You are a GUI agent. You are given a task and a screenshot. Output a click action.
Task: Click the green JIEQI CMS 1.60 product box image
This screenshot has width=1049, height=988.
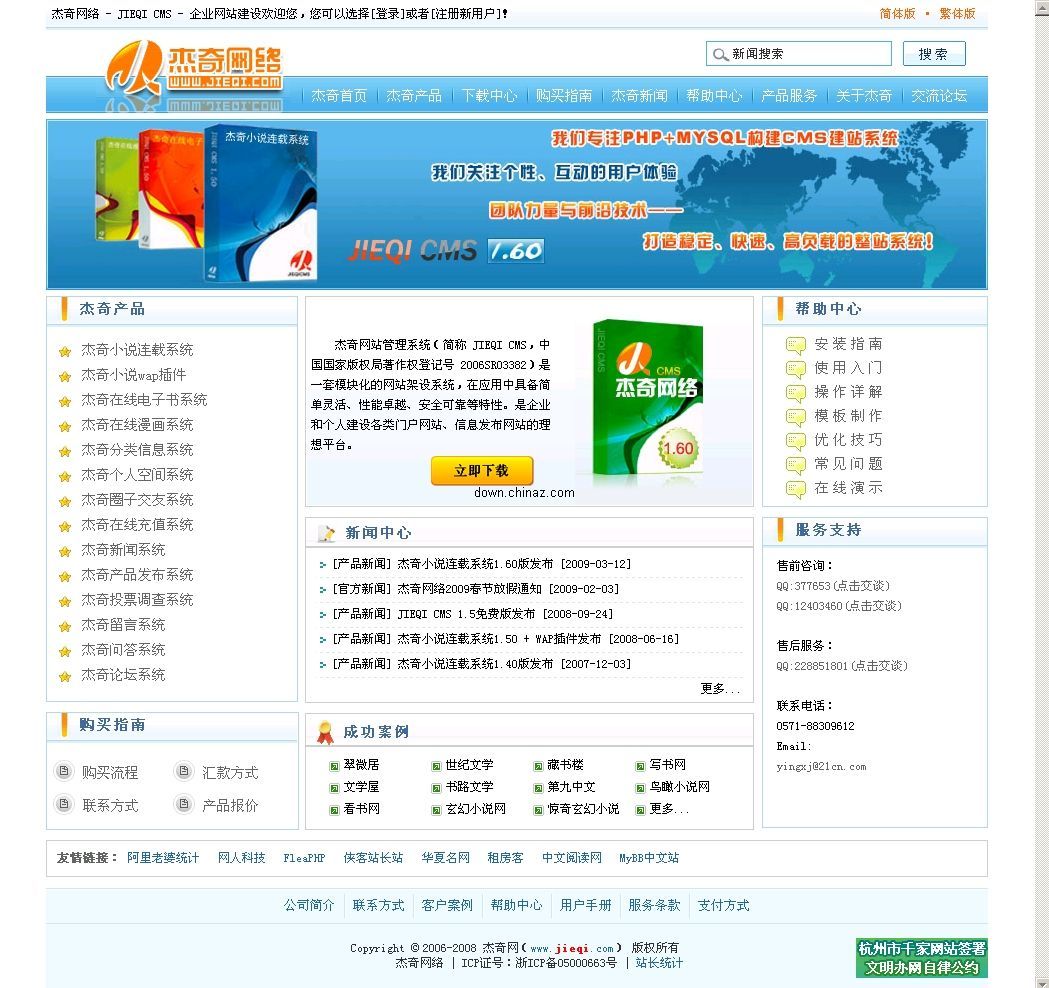[x=645, y=401]
